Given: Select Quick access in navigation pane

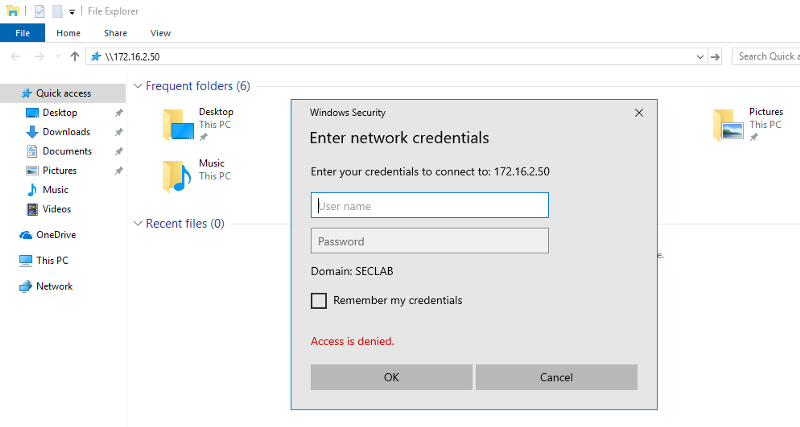Looking at the screenshot, I should [x=63, y=93].
